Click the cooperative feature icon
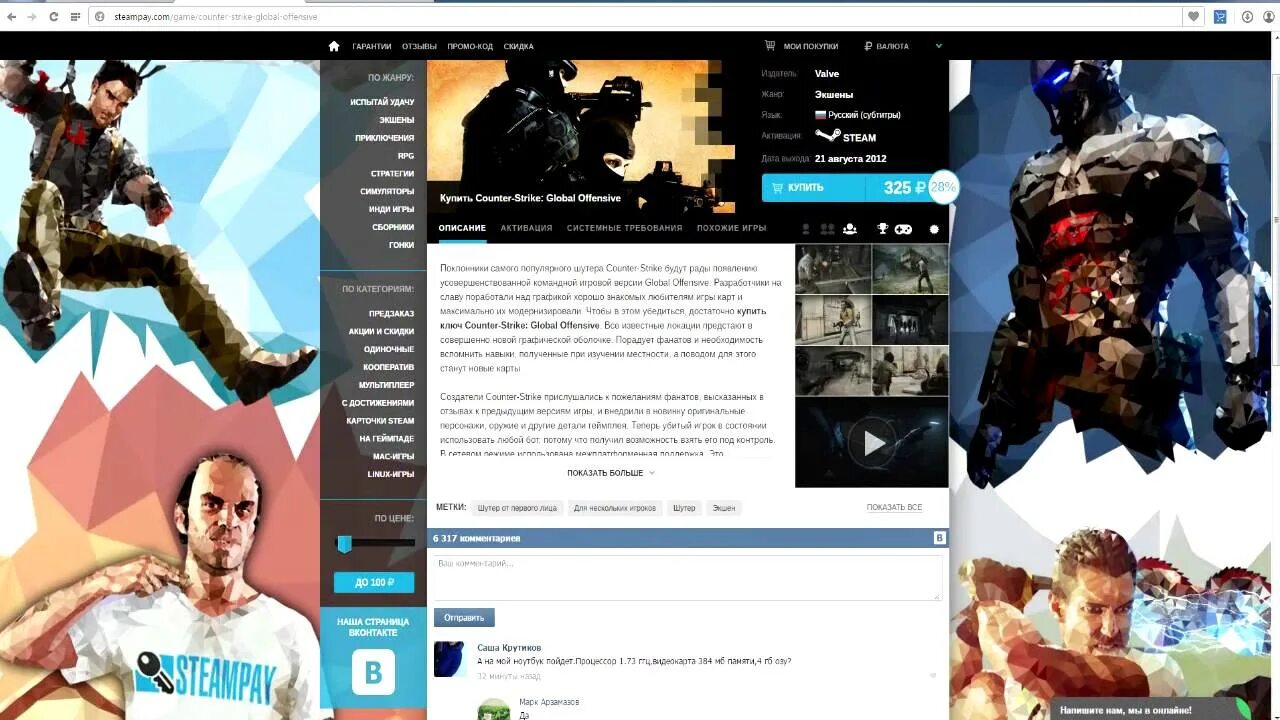This screenshot has height=720, width=1280. 850,229
